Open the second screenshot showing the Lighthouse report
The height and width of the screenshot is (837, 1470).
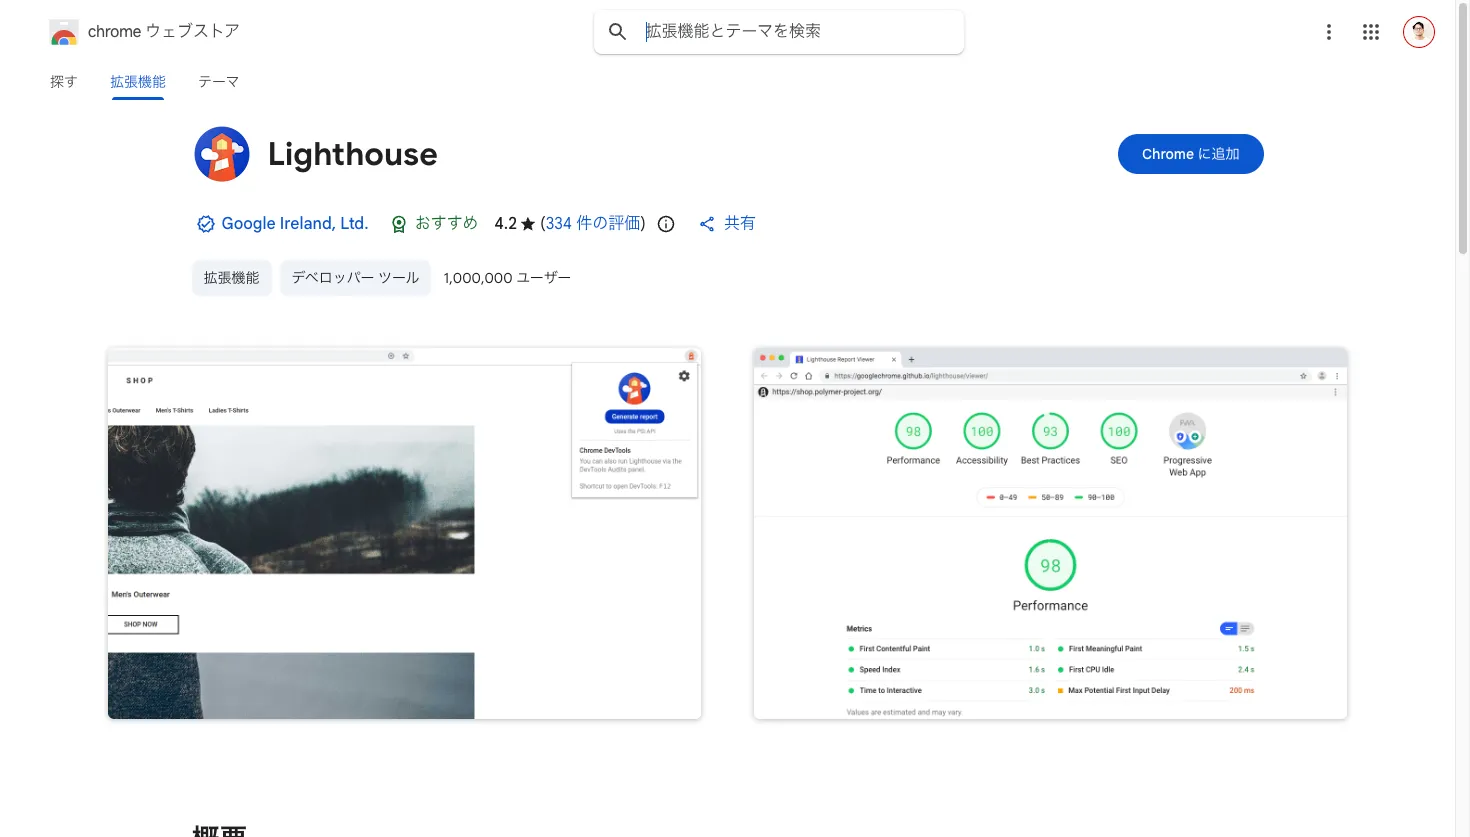click(1050, 533)
